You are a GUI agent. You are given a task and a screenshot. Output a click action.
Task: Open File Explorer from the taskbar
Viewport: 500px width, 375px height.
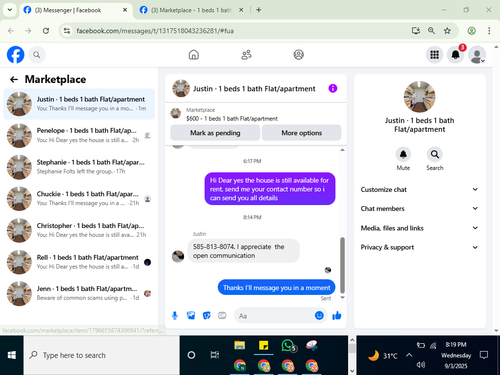[239, 345]
